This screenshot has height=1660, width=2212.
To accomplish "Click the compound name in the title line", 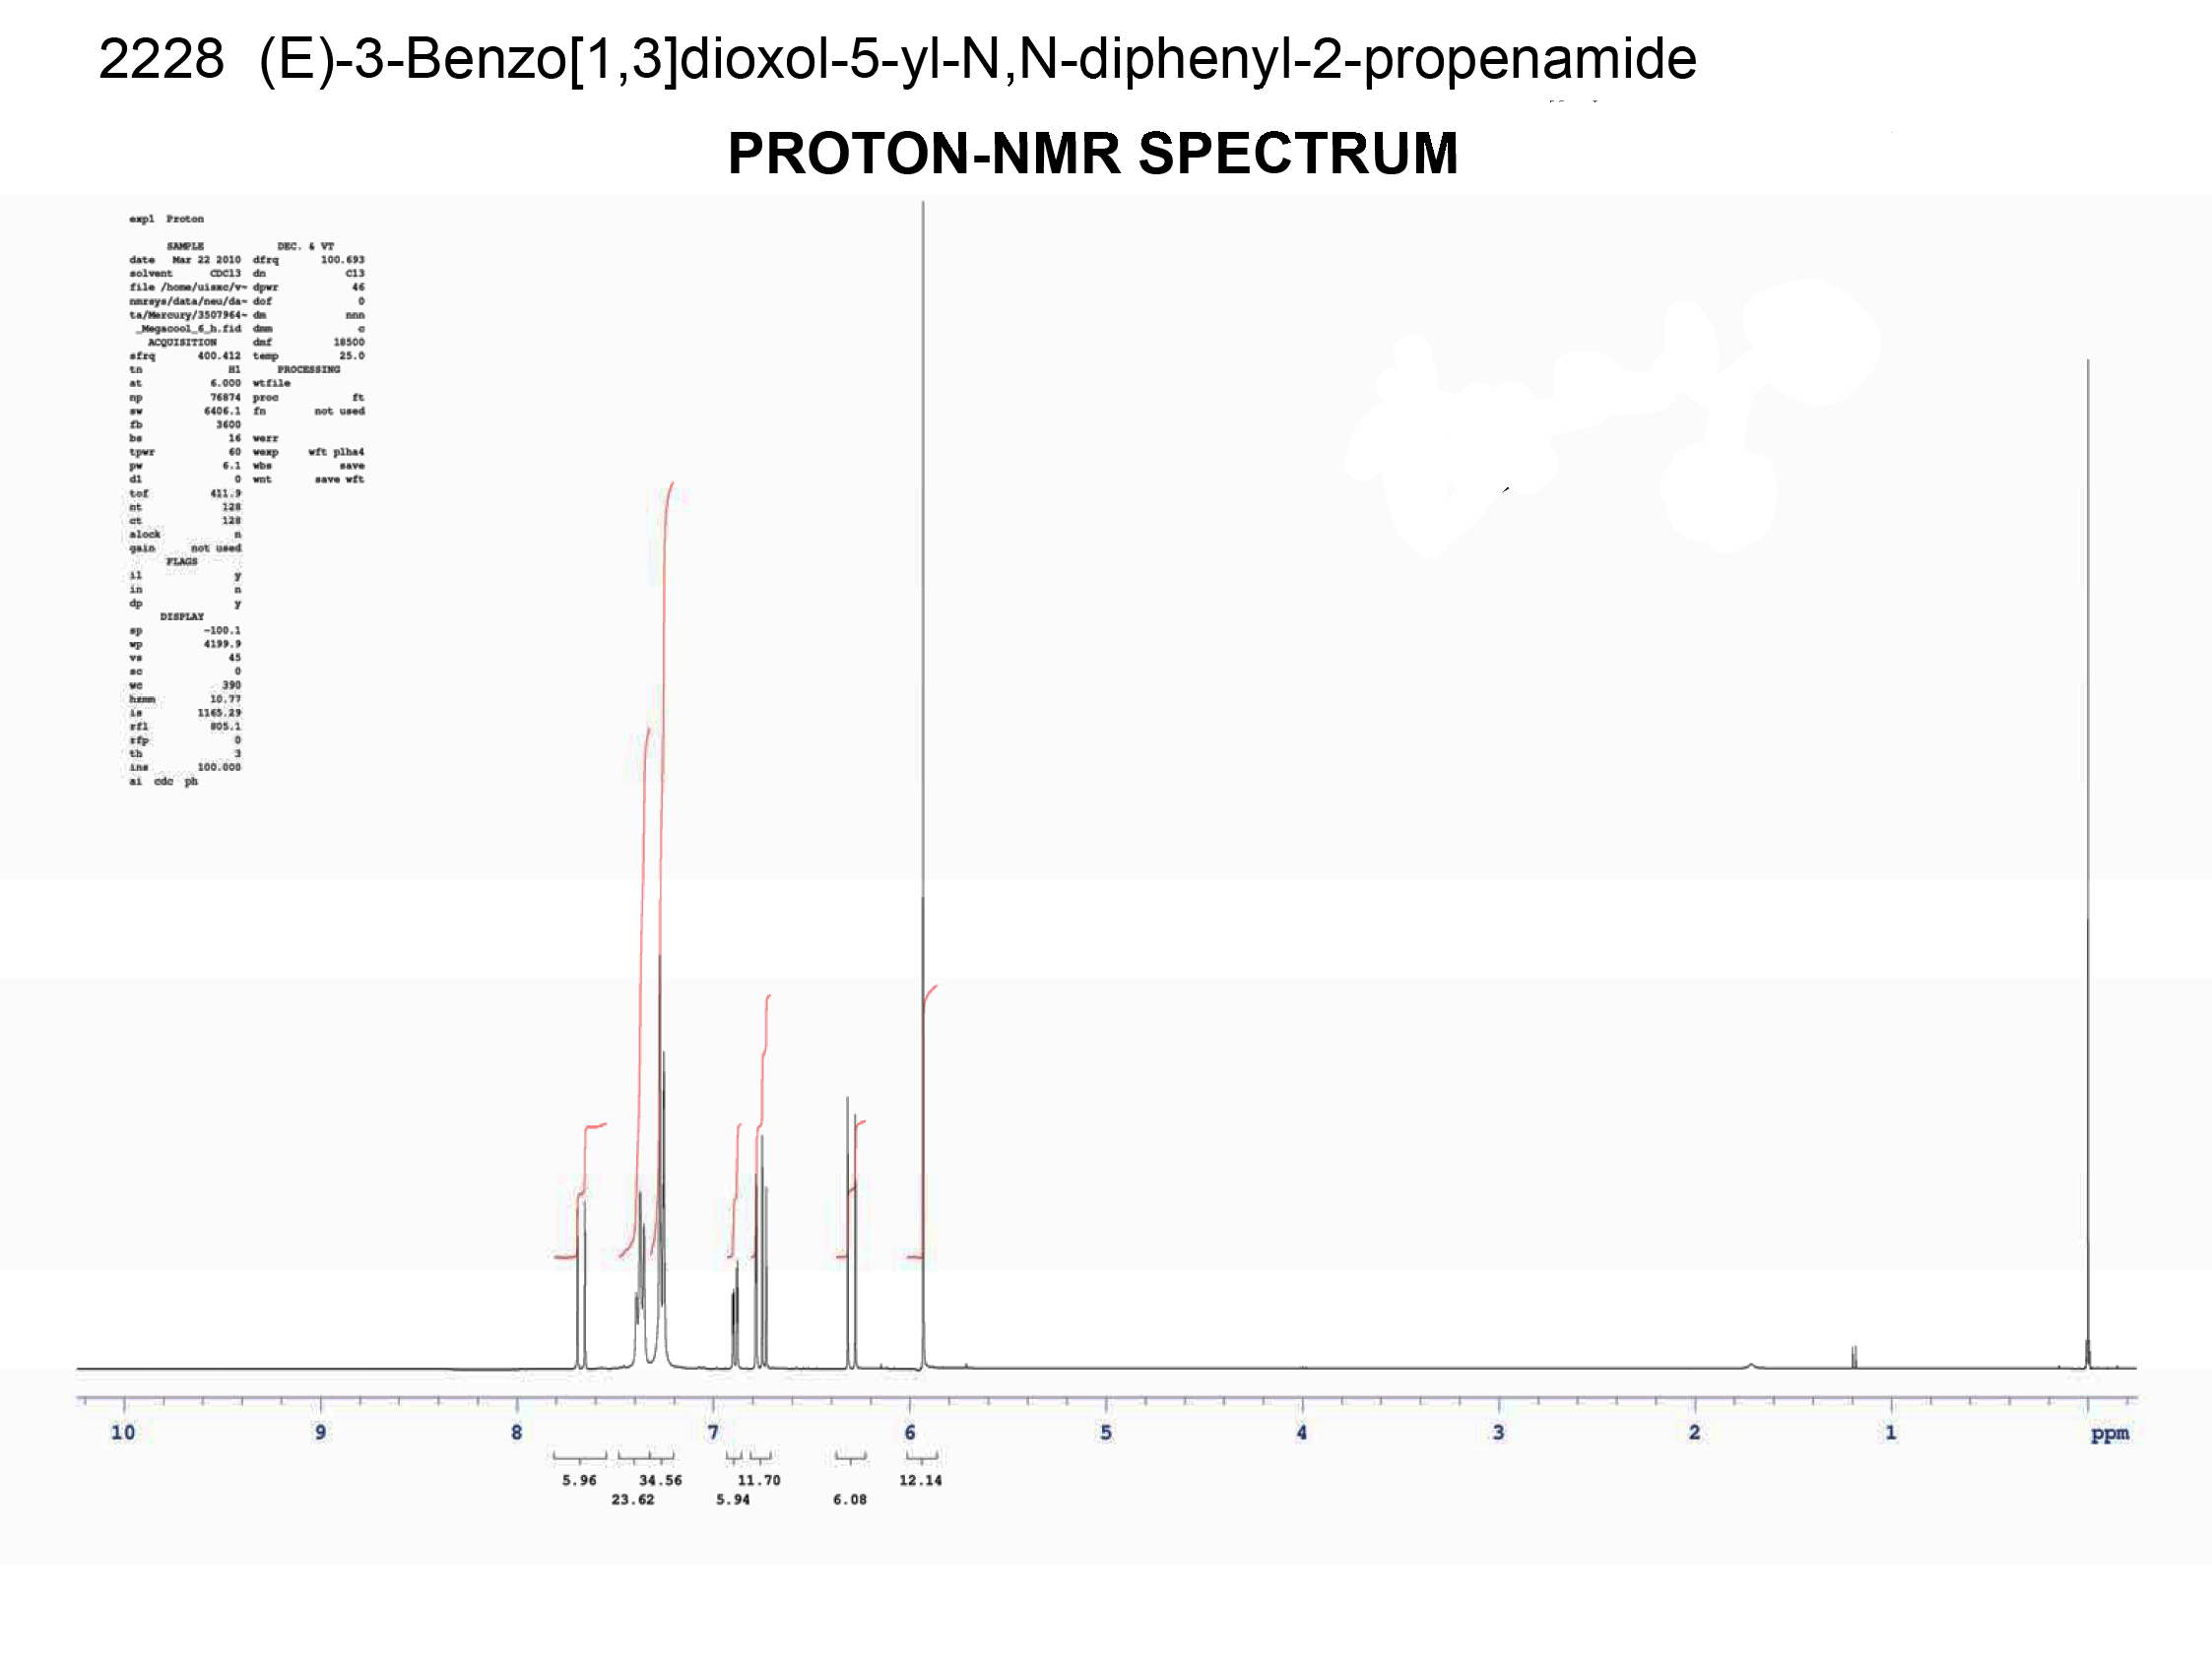I will 977,59.
